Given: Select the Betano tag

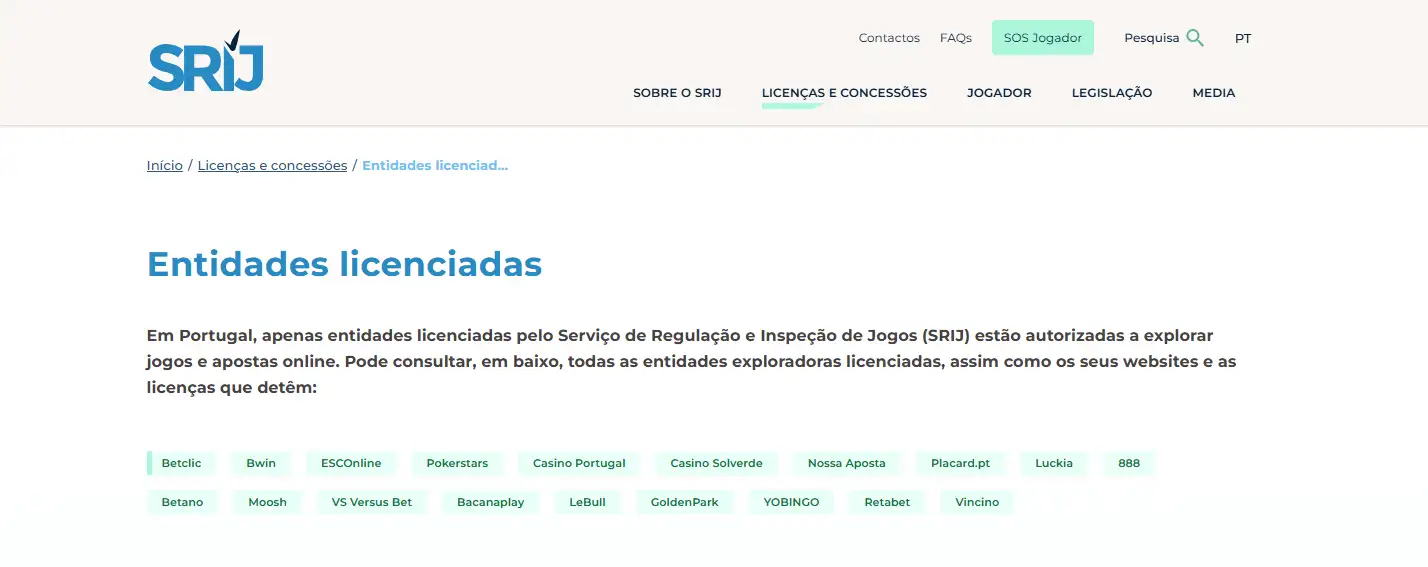Looking at the screenshot, I should tap(182, 502).
